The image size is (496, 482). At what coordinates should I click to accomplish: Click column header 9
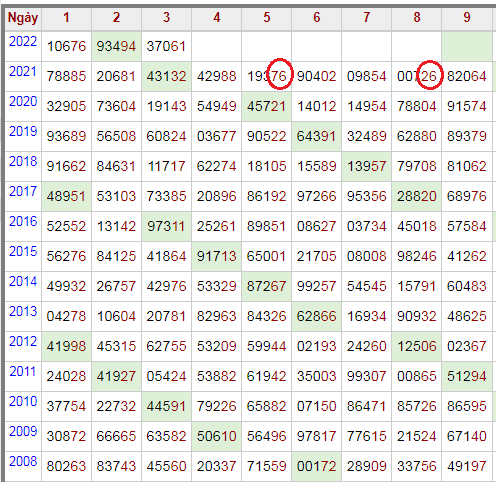[x=467, y=18]
